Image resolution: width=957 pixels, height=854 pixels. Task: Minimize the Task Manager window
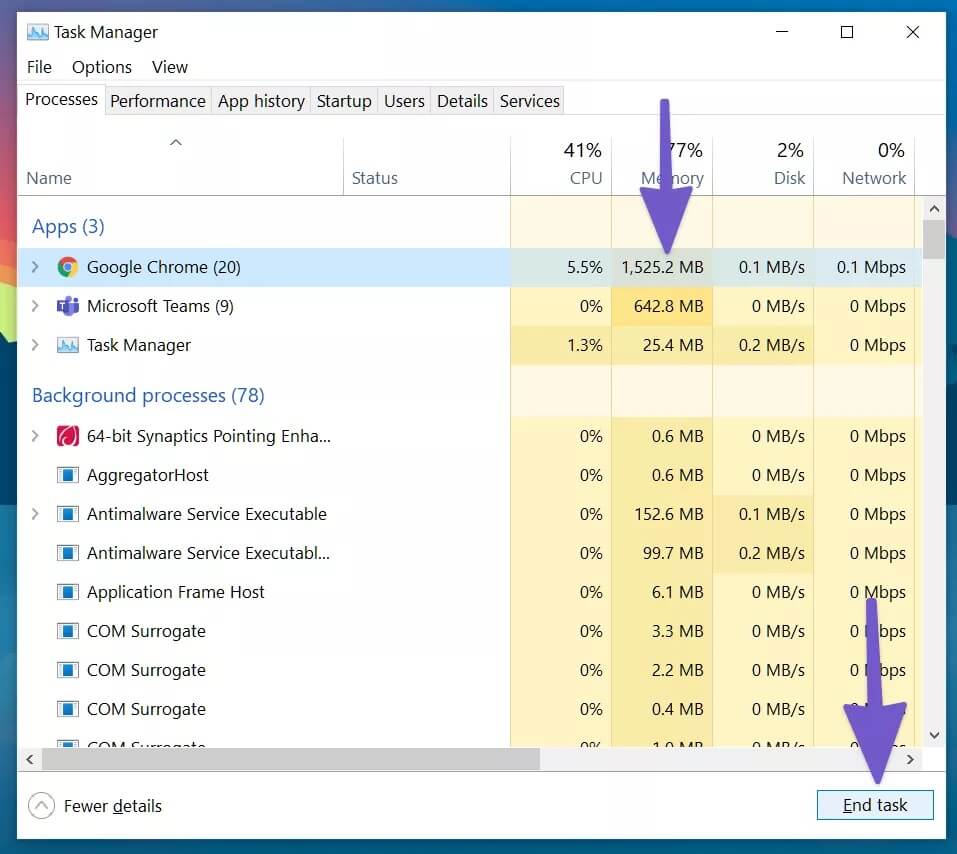(x=782, y=32)
